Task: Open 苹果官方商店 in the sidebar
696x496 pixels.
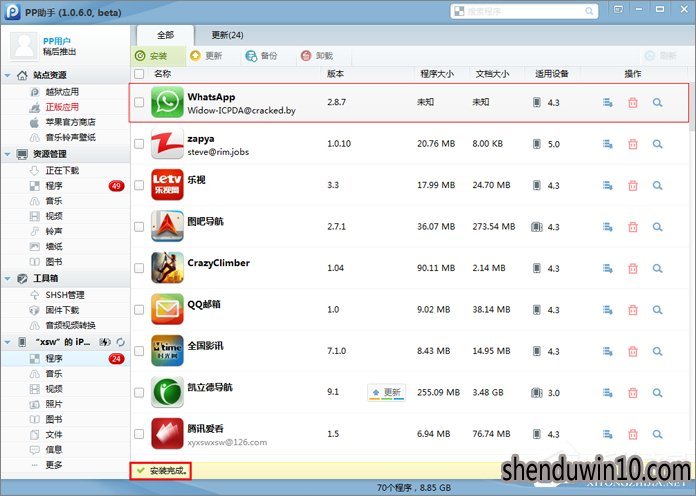Action: point(70,122)
